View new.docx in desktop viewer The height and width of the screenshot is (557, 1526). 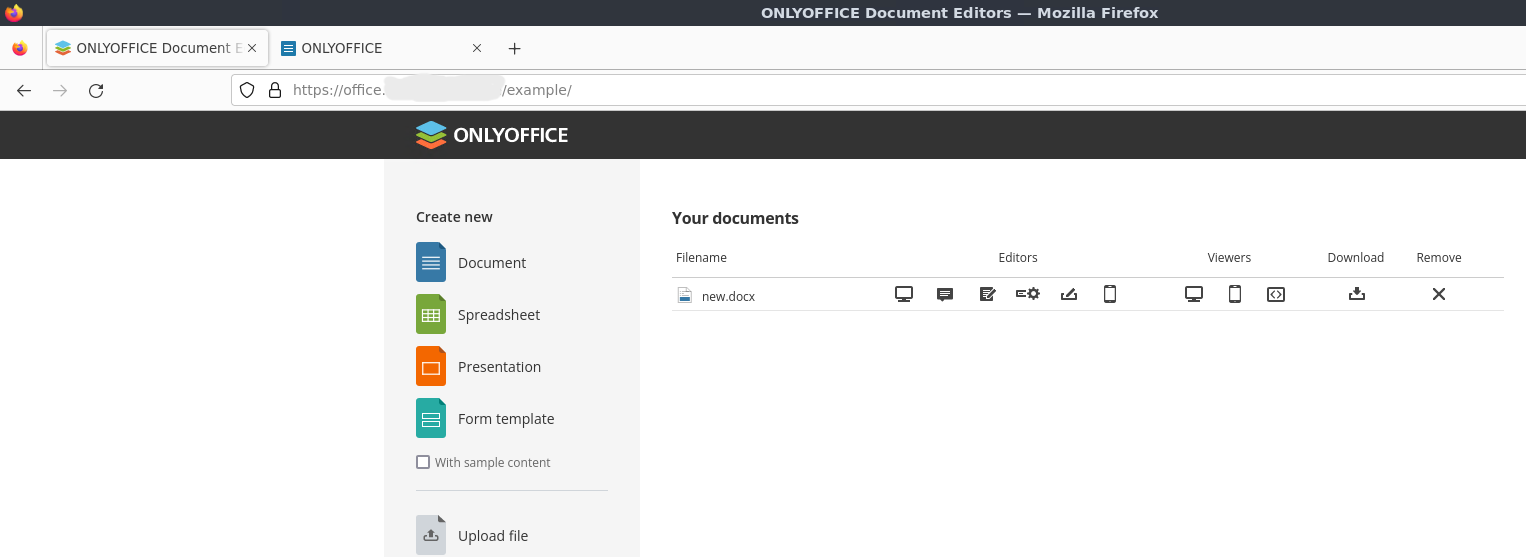point(1193,294)
